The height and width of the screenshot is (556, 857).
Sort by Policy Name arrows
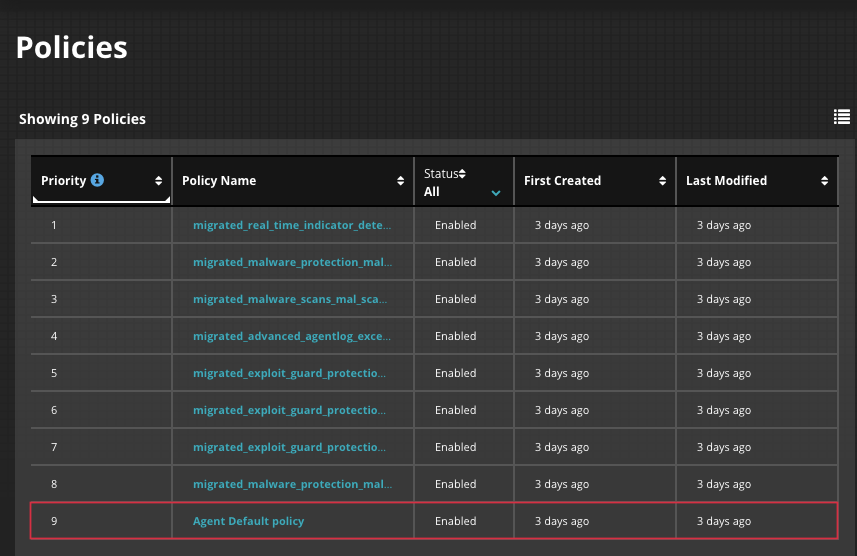401,181
